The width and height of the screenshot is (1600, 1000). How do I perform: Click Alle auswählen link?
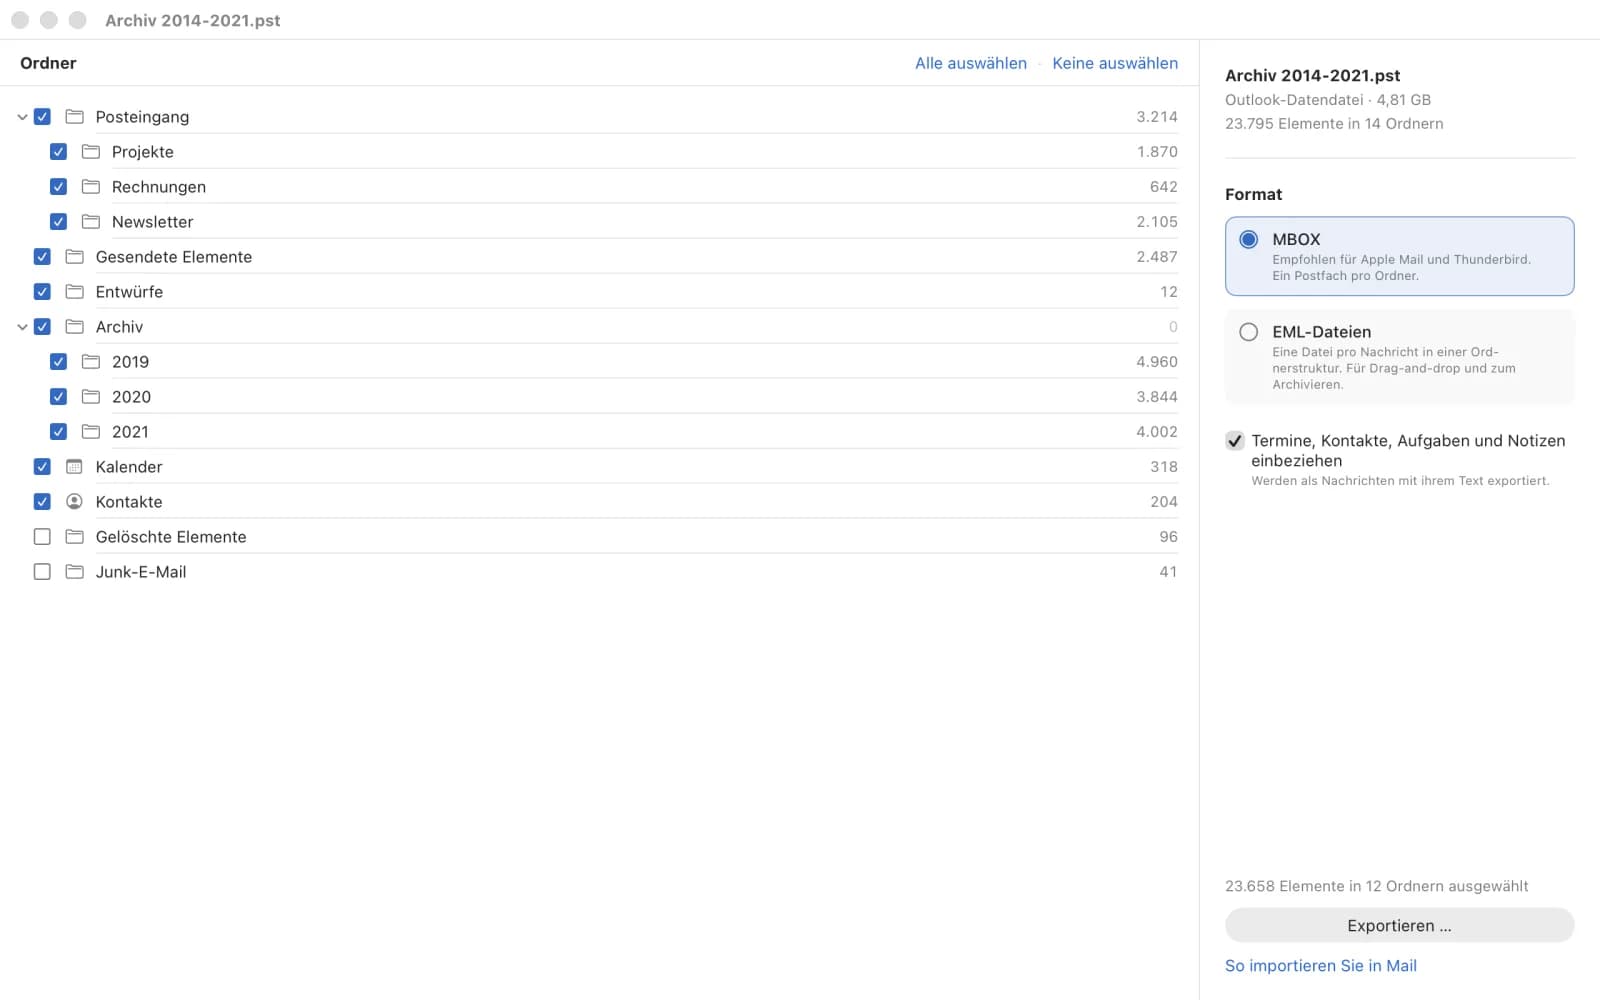[971, 63]
